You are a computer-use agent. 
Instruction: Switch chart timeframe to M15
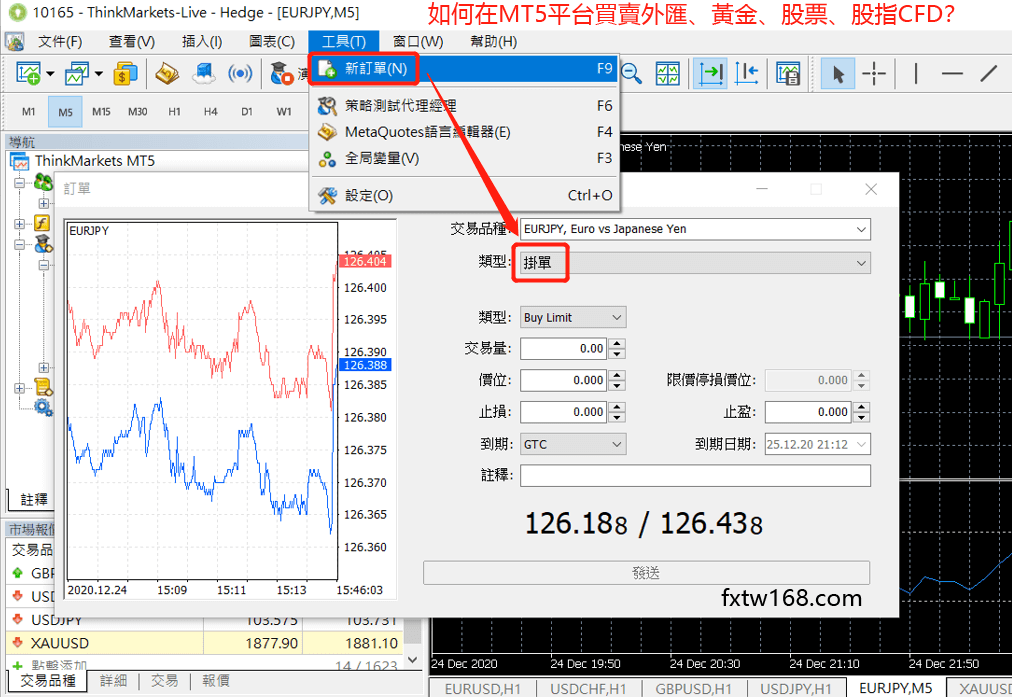(101, 112)
